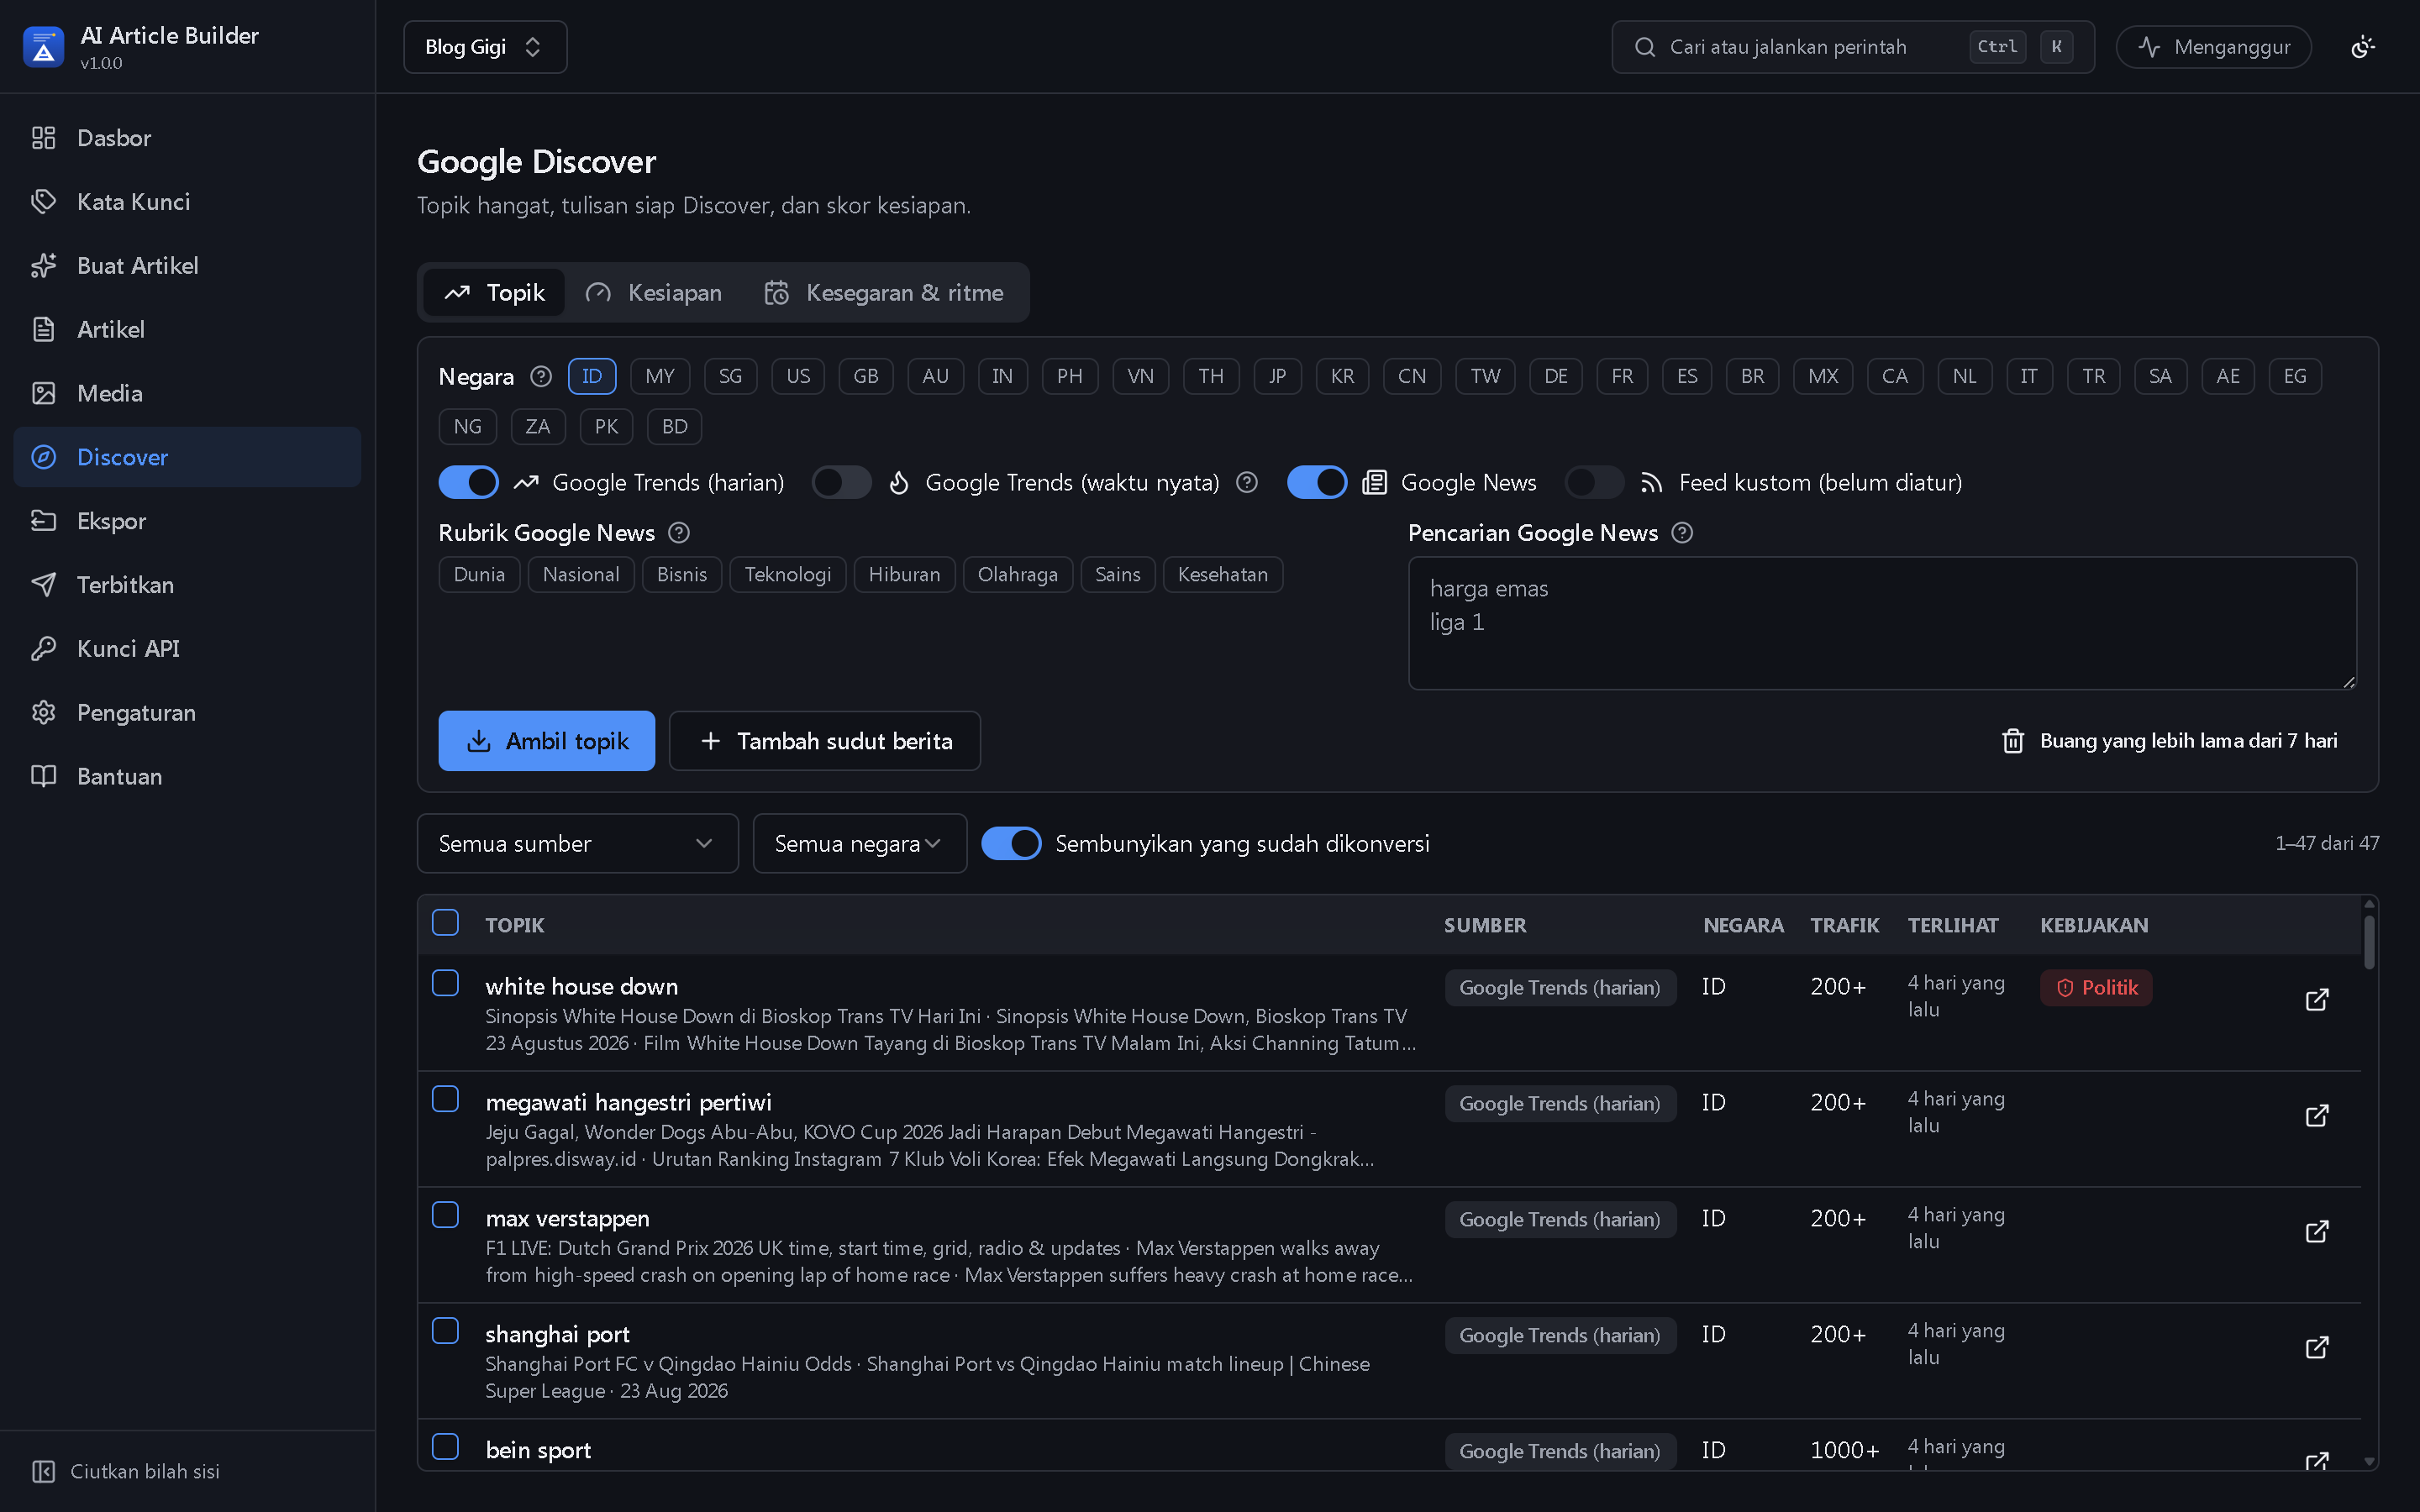This screenshot has width=2420, height=1512.
Task: Turn off Google Trends (harian) toggle
Action: click(468, 482)
